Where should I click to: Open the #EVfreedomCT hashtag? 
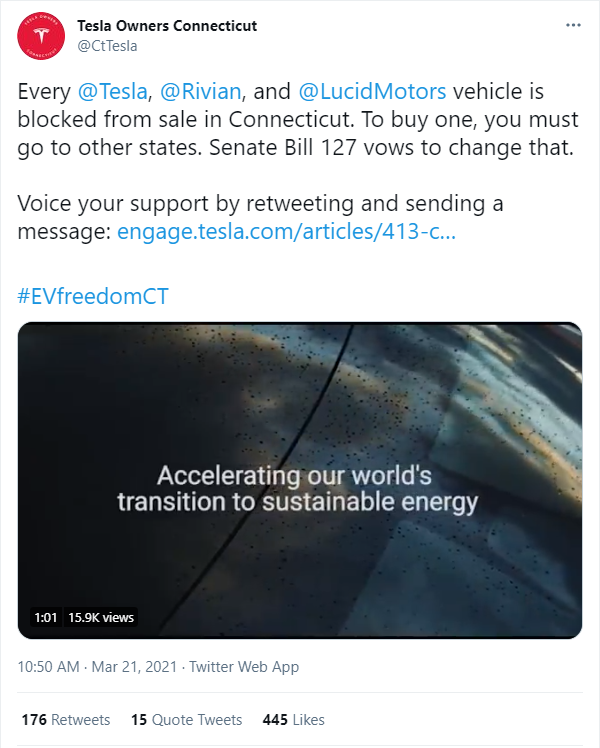coord(93,296)
